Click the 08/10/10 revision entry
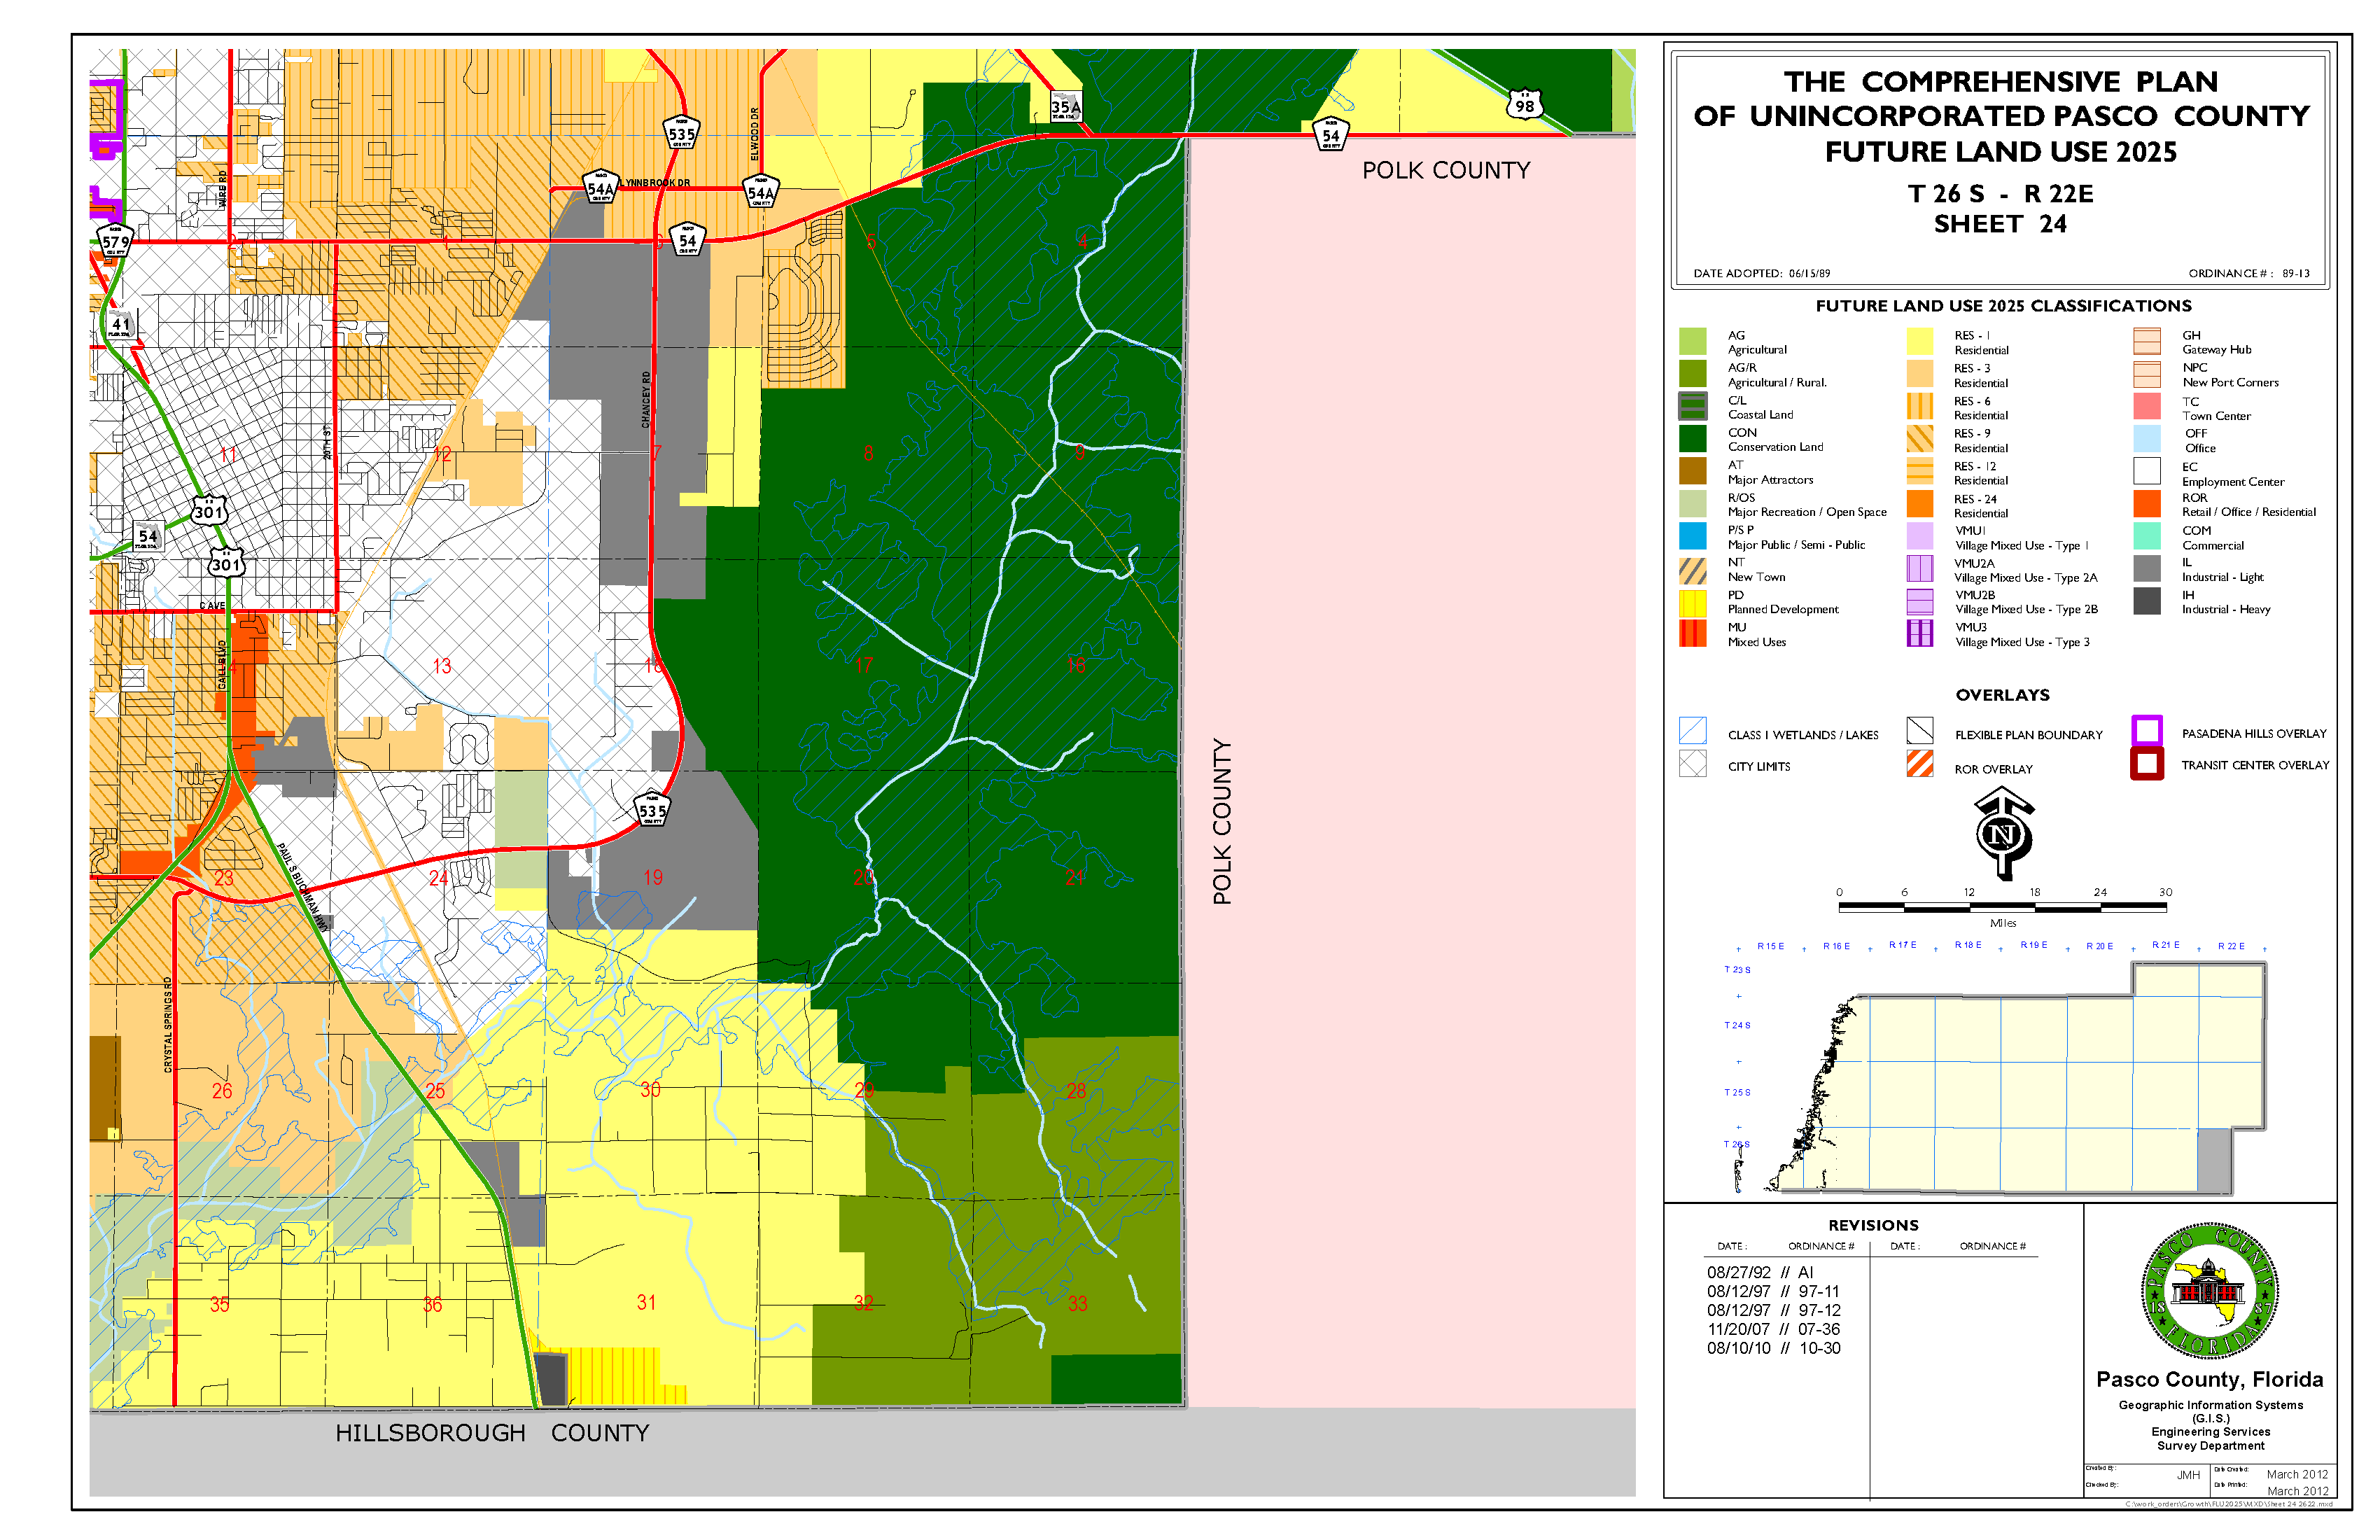This screenshot has height=1540, width=2380. 1773,1348
